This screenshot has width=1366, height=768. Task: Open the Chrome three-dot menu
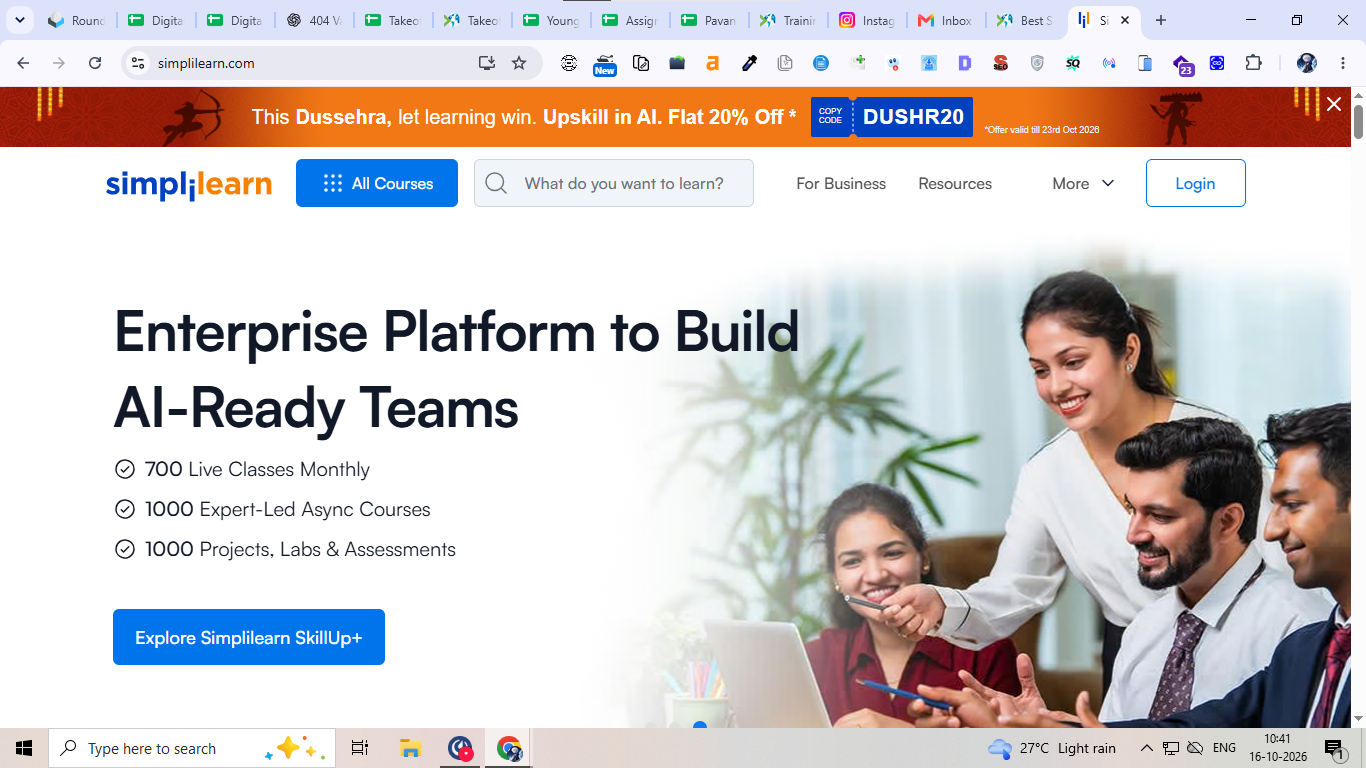(1342, 63)
